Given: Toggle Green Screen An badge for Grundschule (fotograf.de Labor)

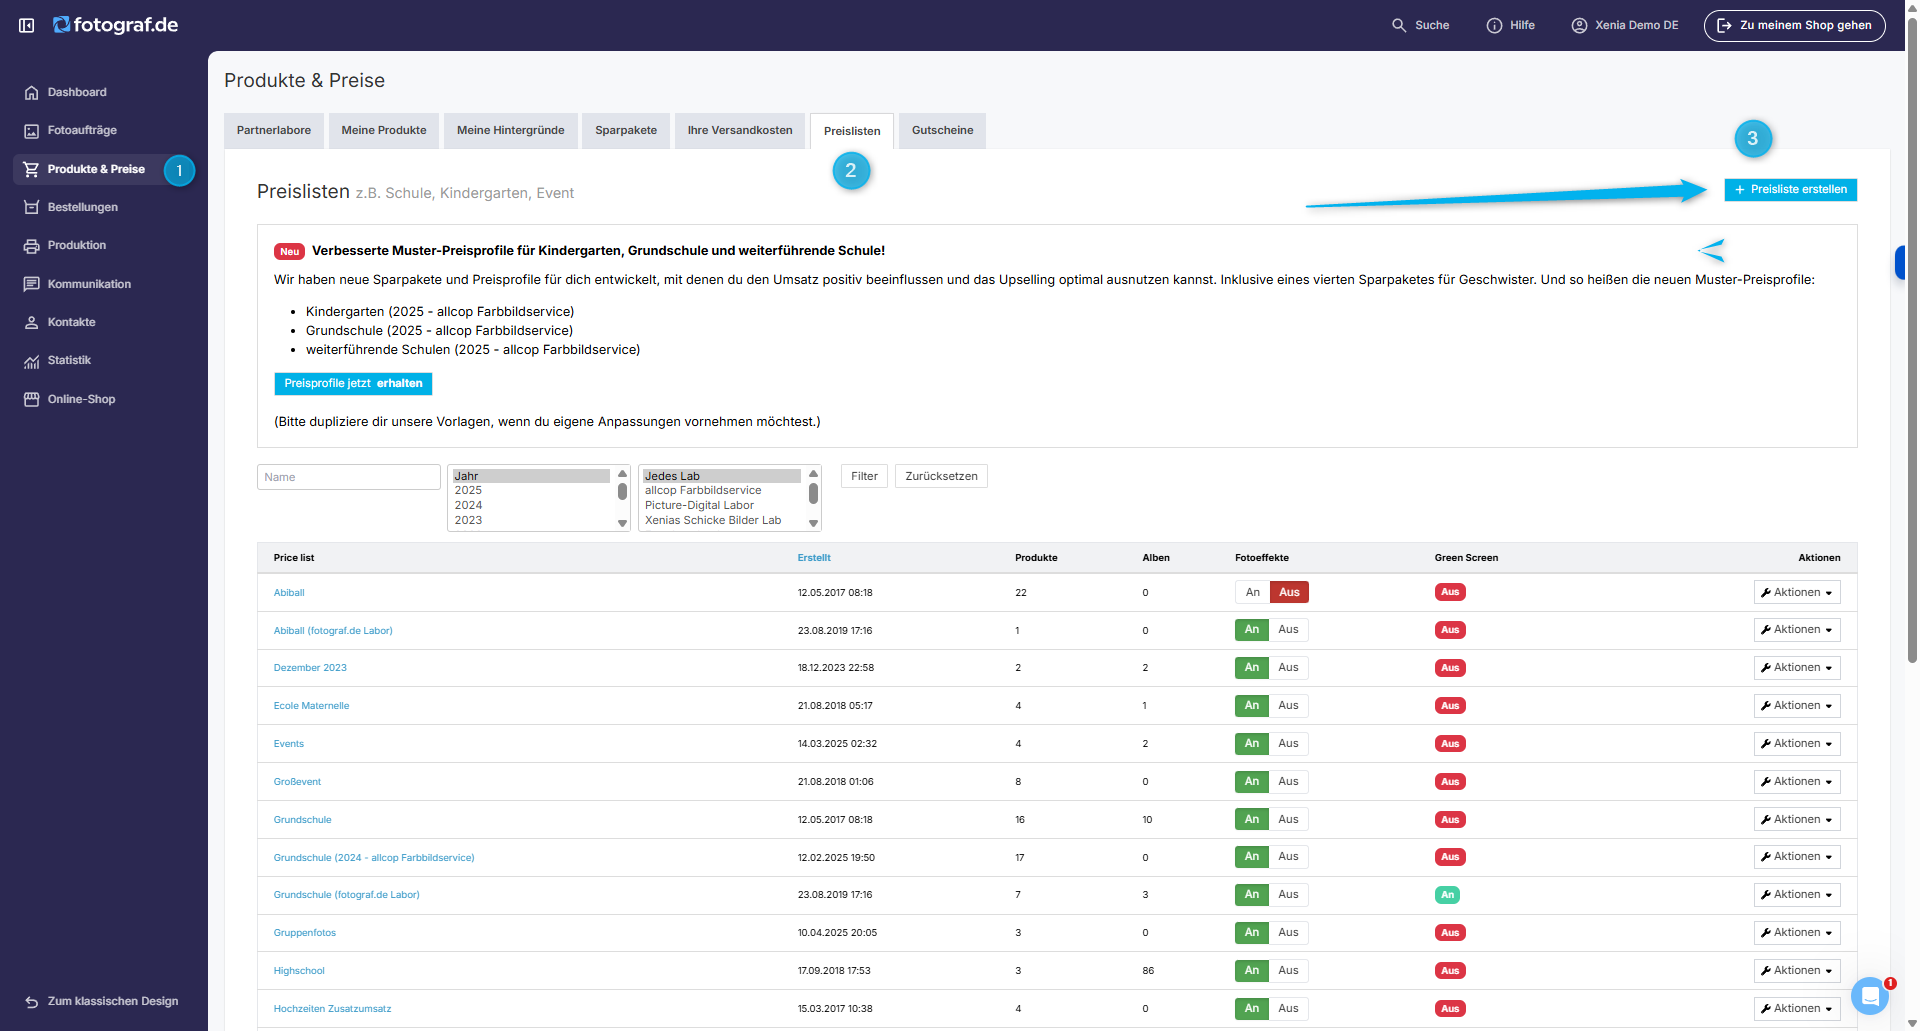Looking at the screenshot, I should (1447, 895).
